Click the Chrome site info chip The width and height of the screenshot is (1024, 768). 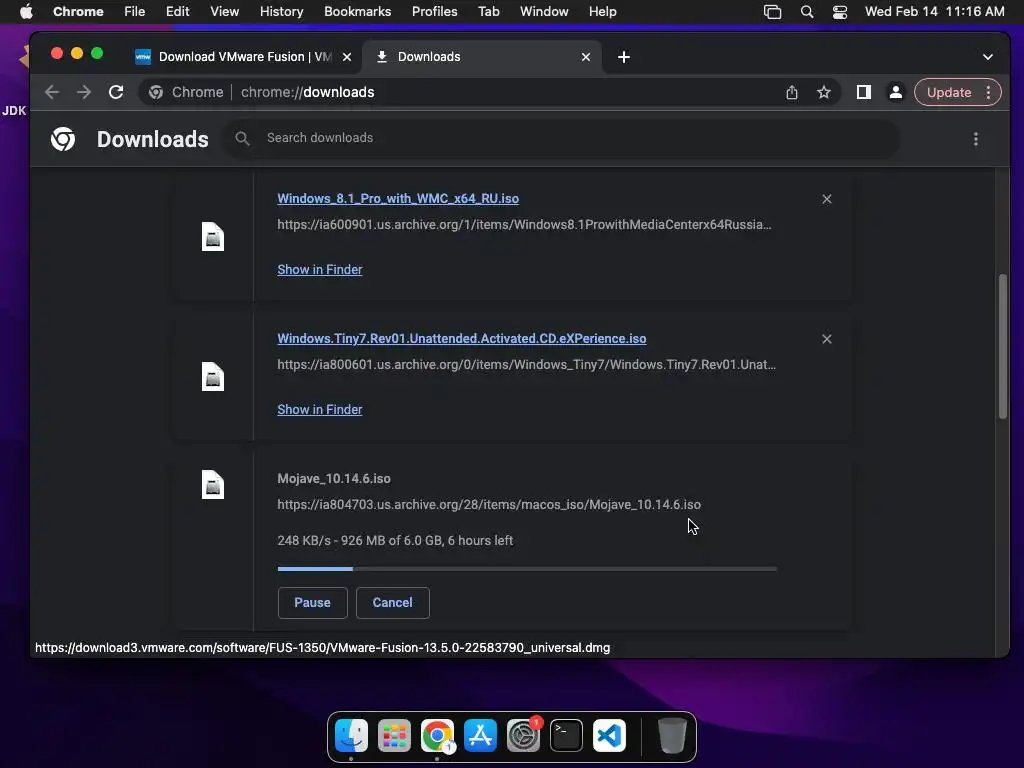click(x=186, y=92)
